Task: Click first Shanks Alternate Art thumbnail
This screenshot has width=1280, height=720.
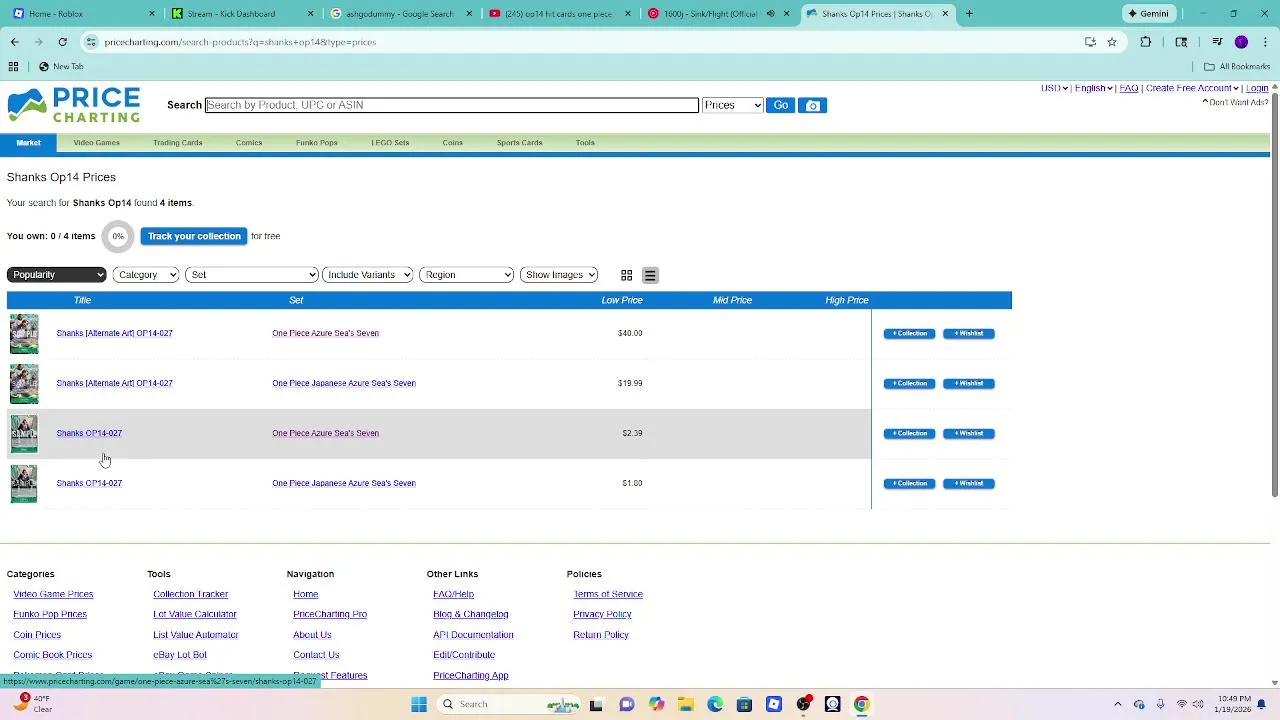Action: tap(24, 334)
